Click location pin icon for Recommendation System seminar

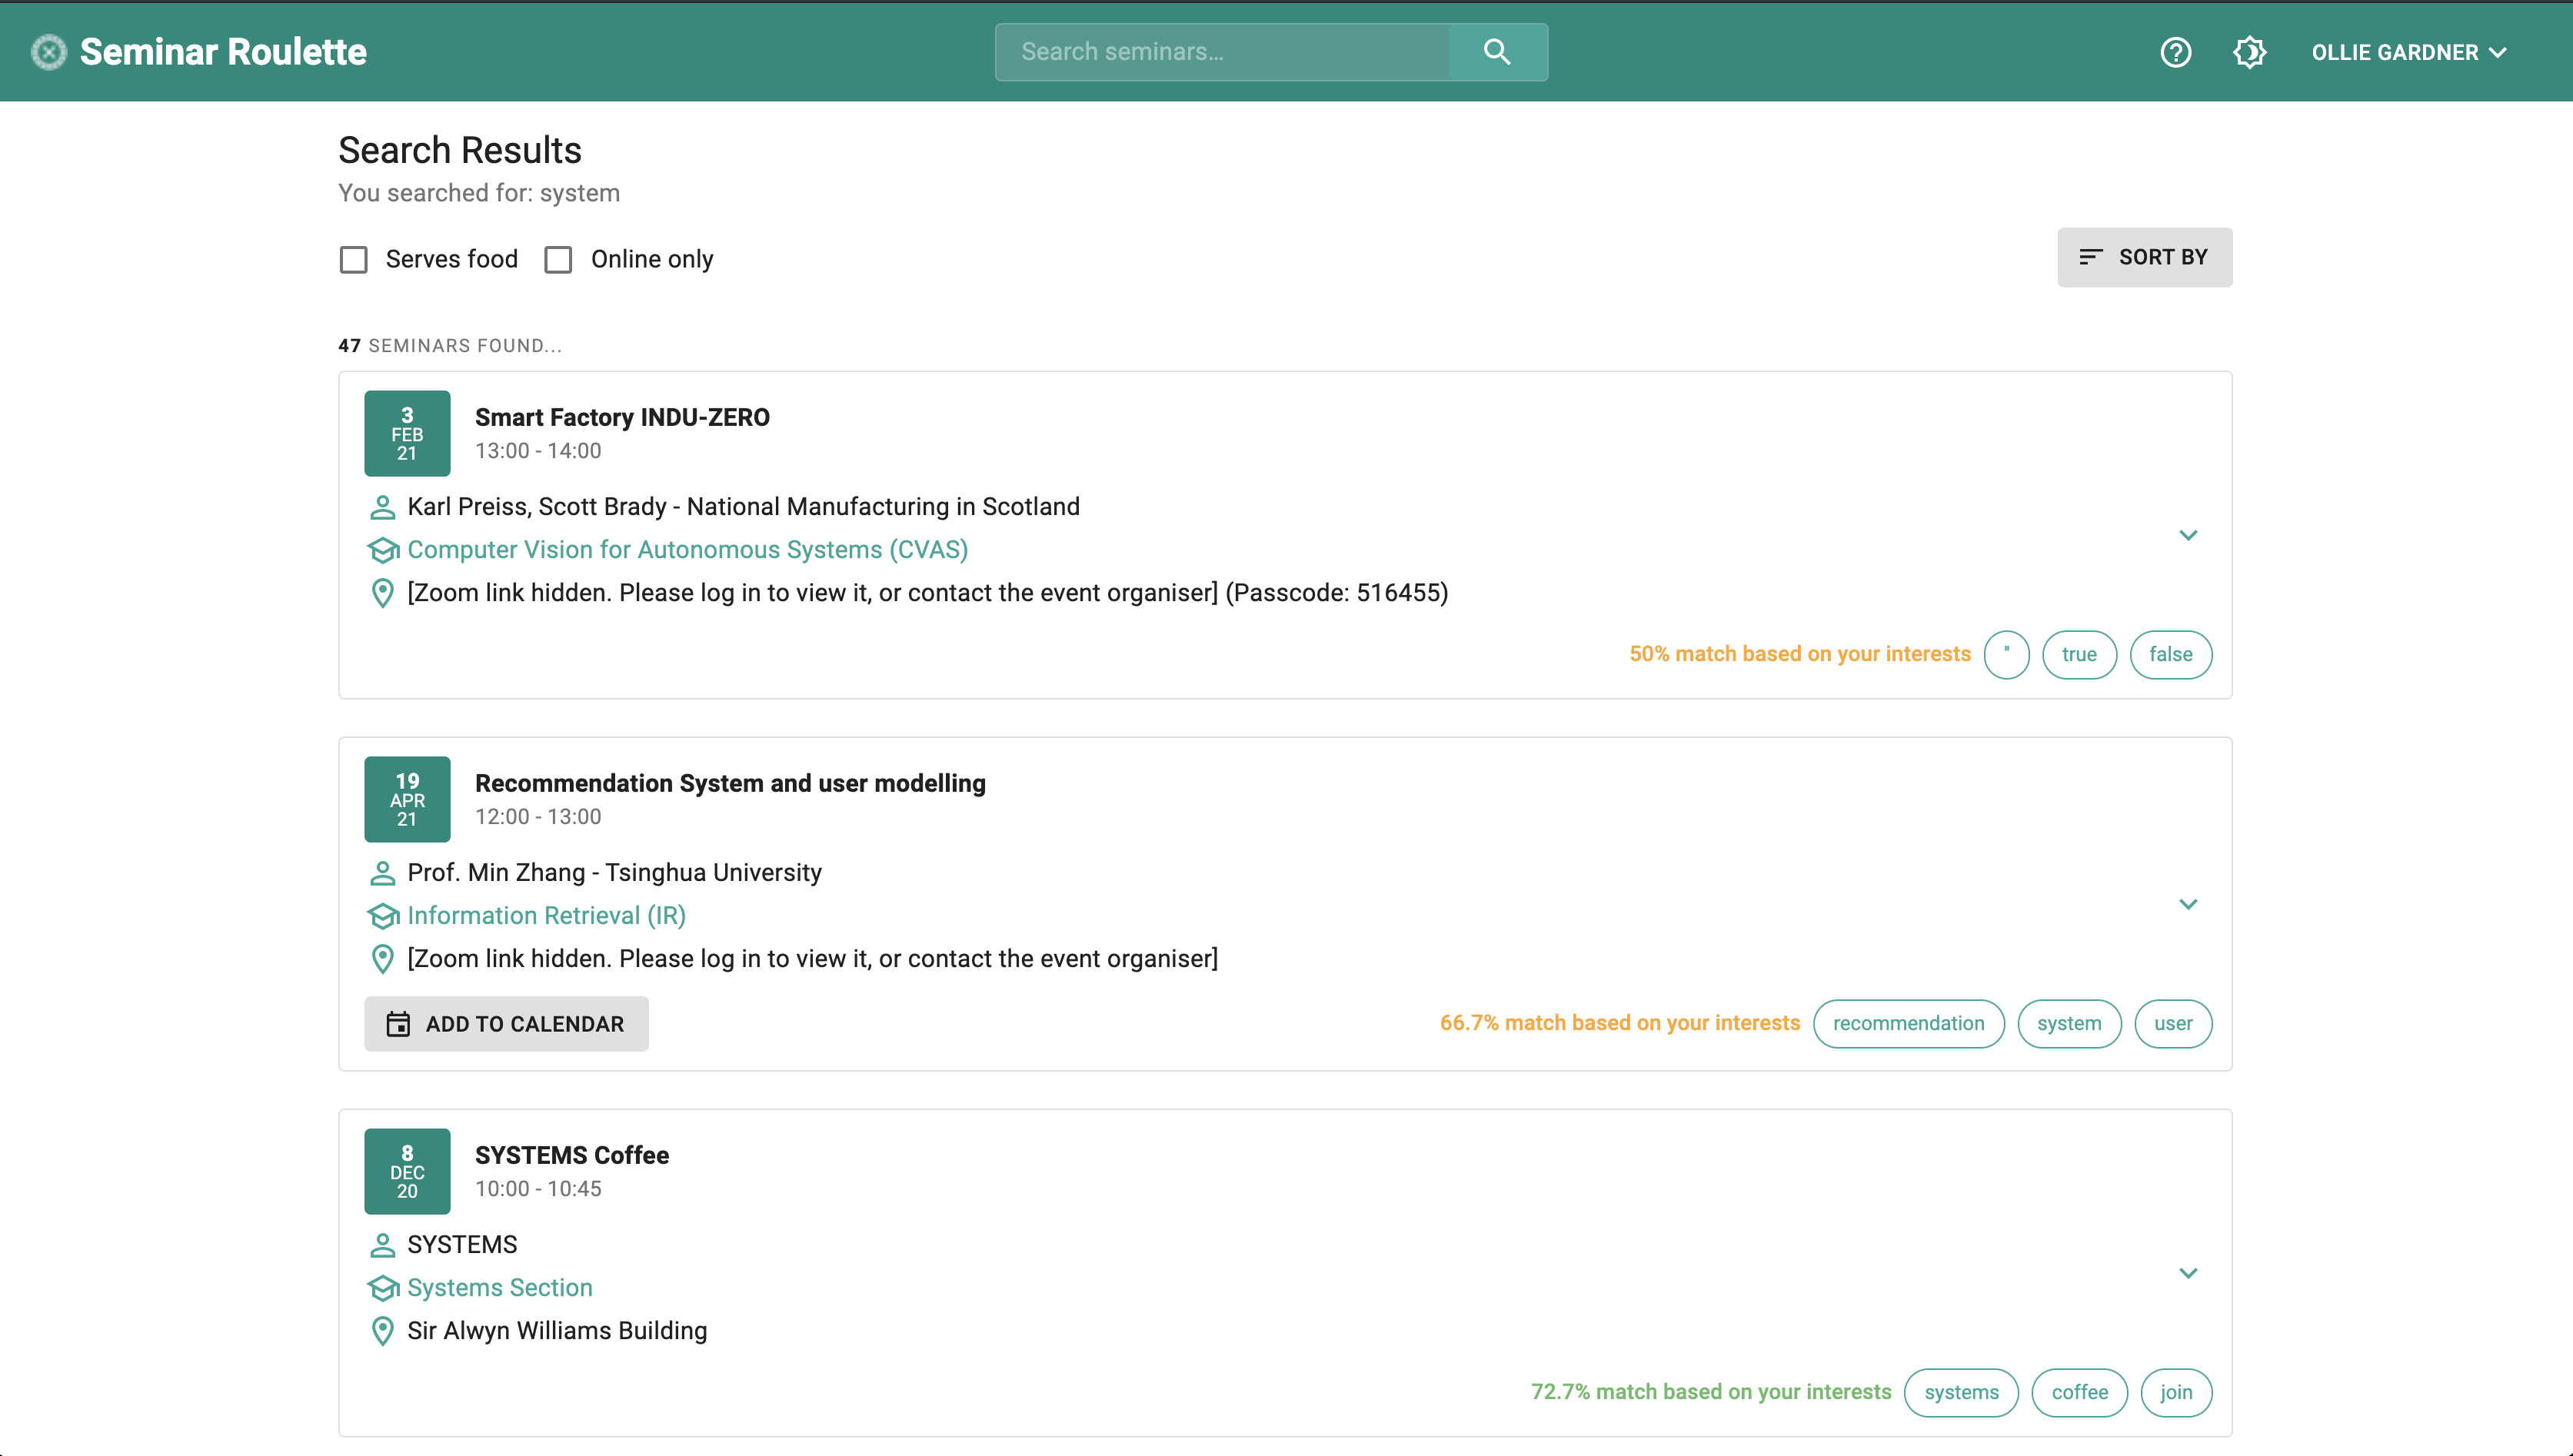[382, 959]
